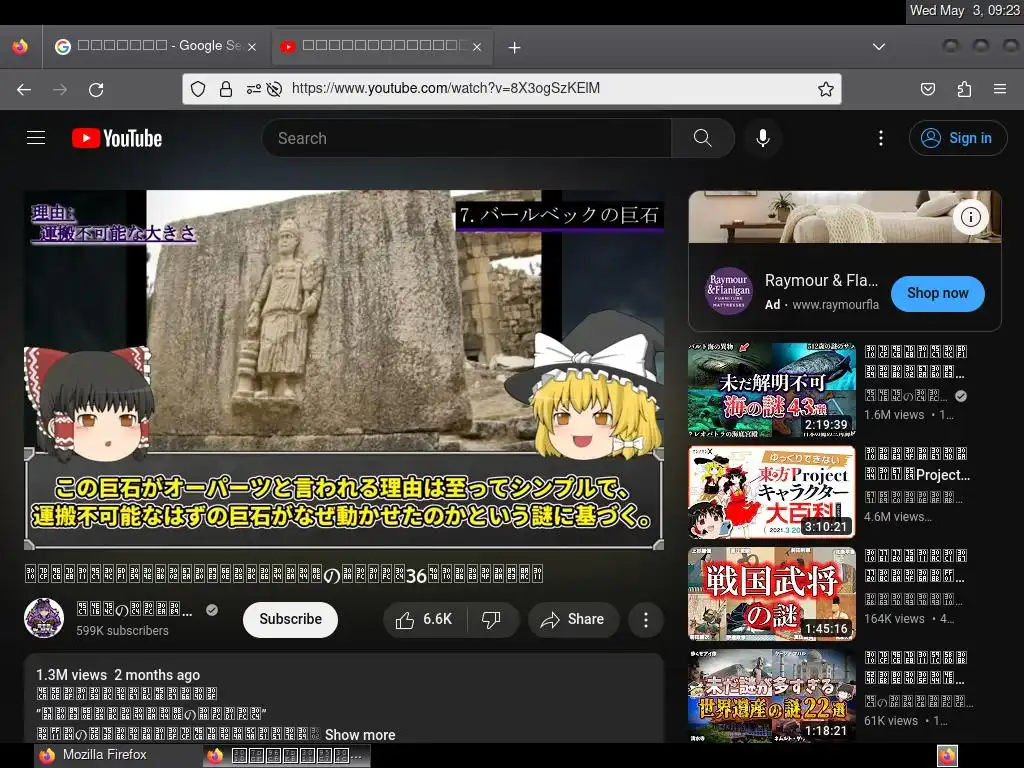1024x768 pixels.
Task: Open YouTube settings three-dot menu
Action: pyautogui.click(x=880, y=138)
